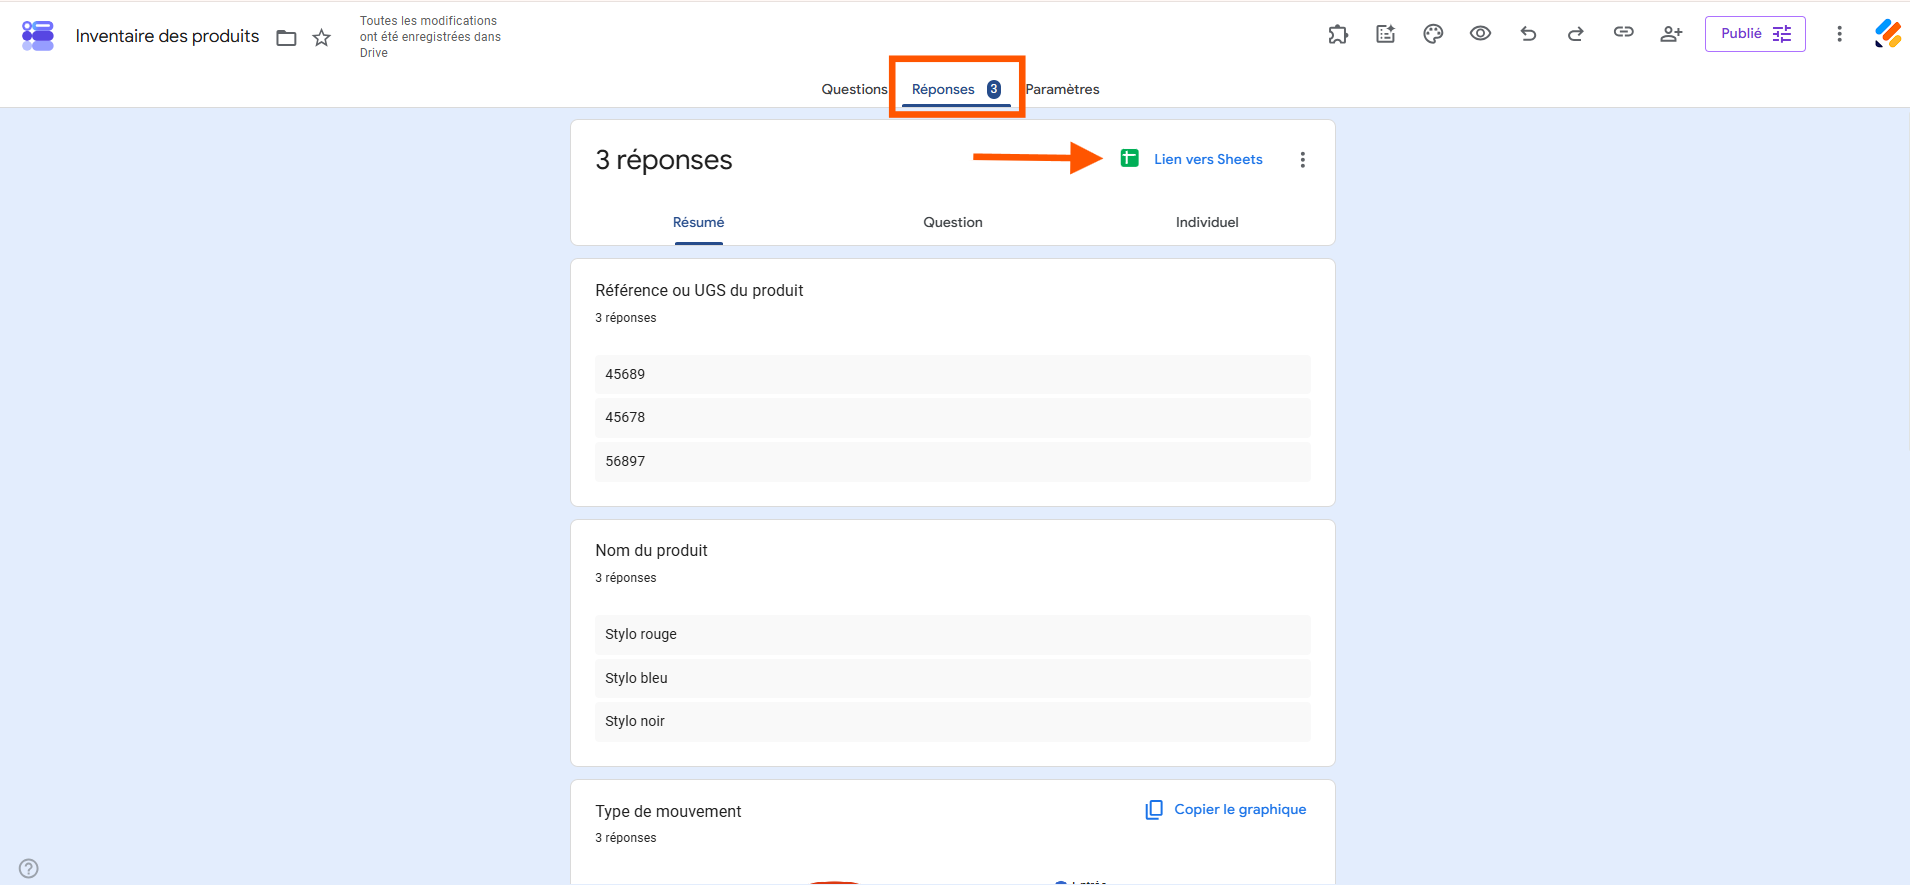
Task: Select the response Stylo noir
Action: coord(952,721)
